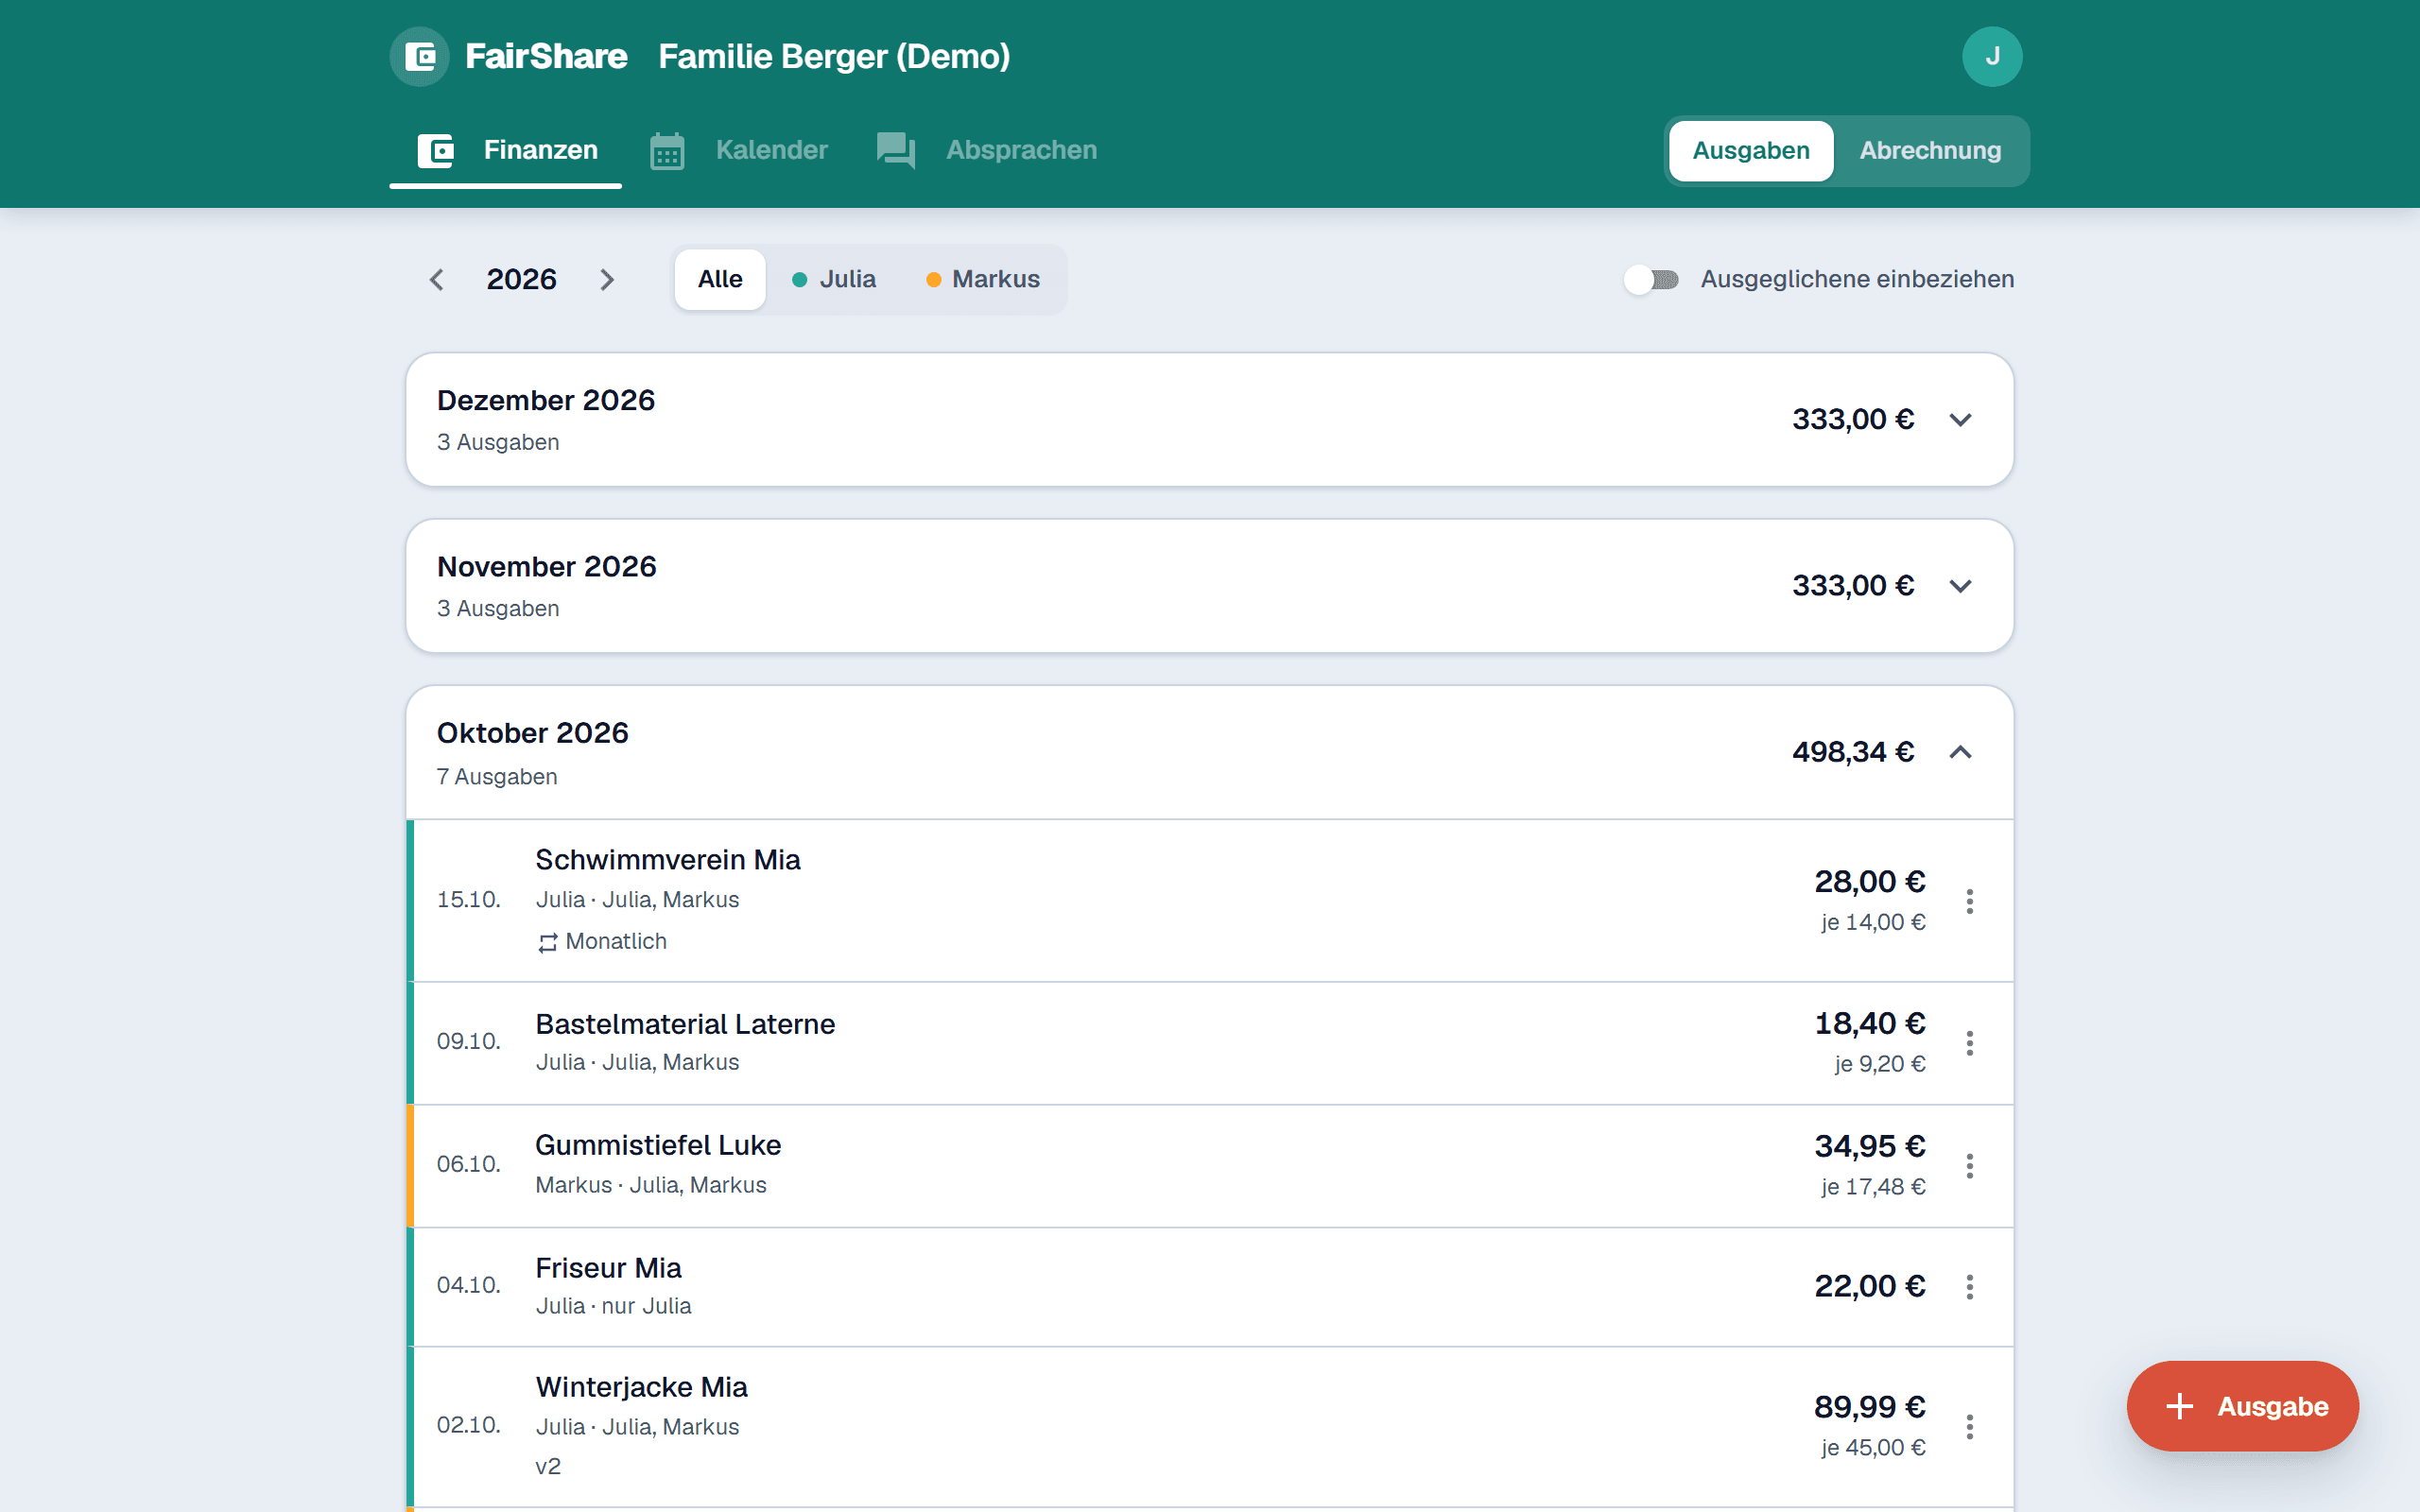Click the Dezember 2026 heading
This screenshot has height=1512, width=2420.
click(546, 400)
